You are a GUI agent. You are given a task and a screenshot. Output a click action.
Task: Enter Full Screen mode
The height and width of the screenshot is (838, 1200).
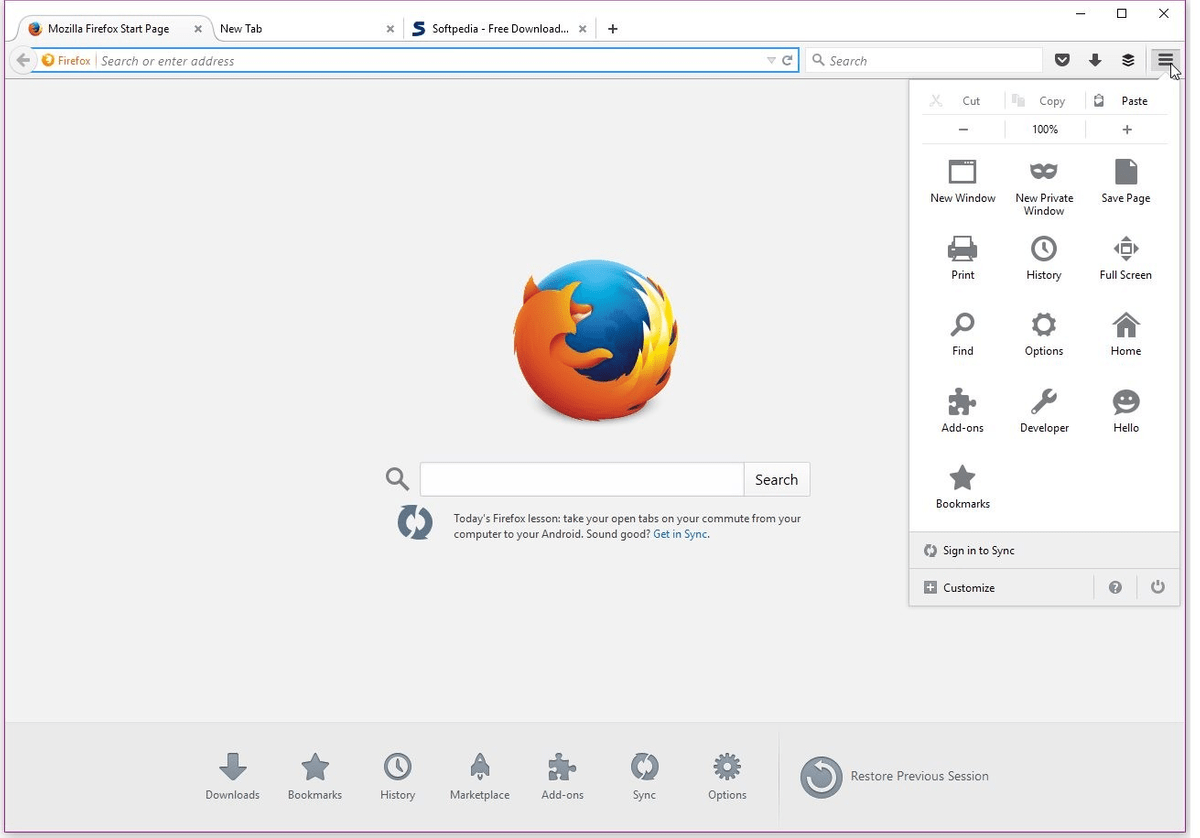pos(1126,258)
